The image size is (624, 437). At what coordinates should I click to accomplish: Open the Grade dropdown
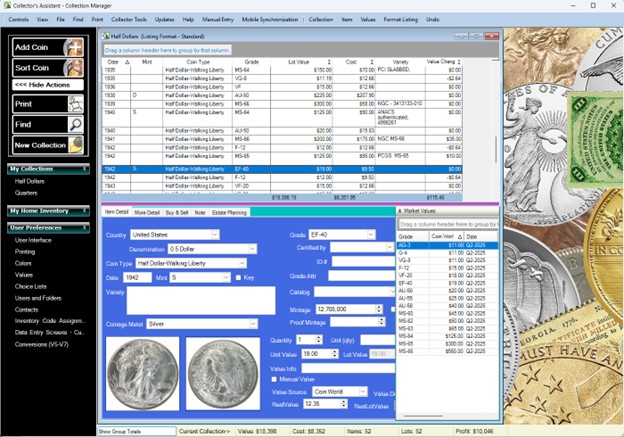(x=371, y=235)
